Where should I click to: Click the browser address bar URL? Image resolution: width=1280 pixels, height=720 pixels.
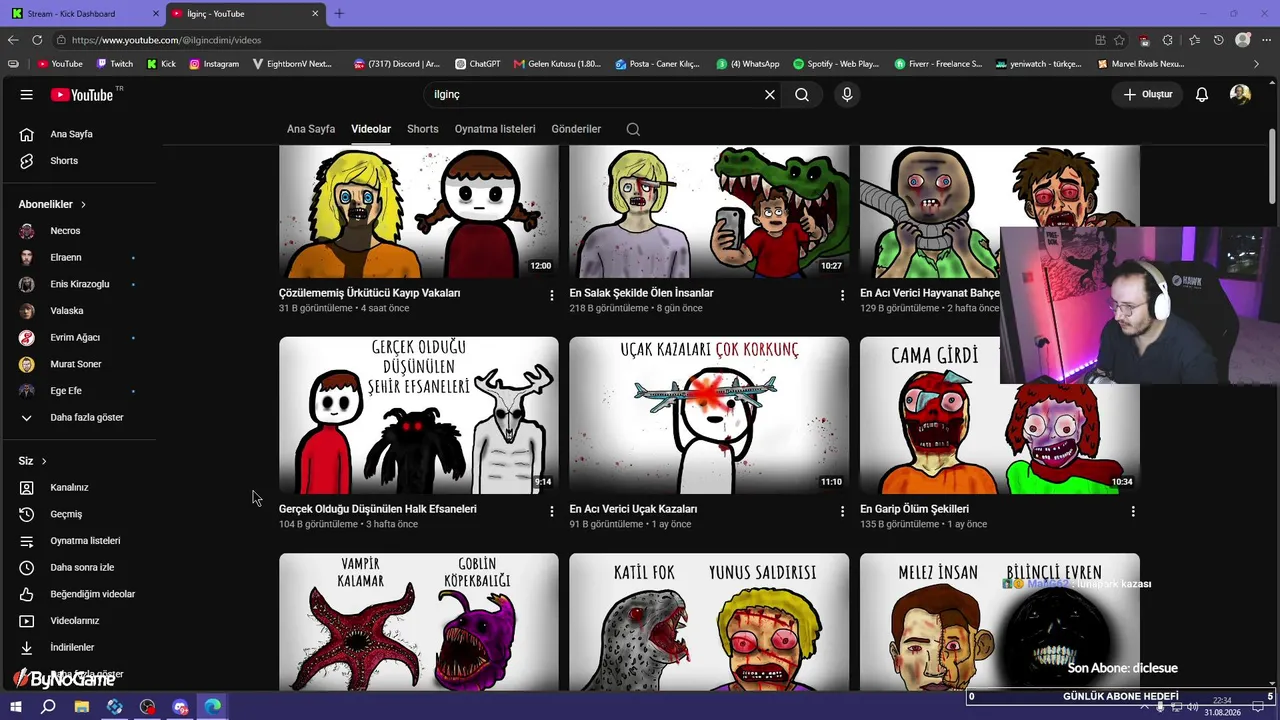pos(166,40)
